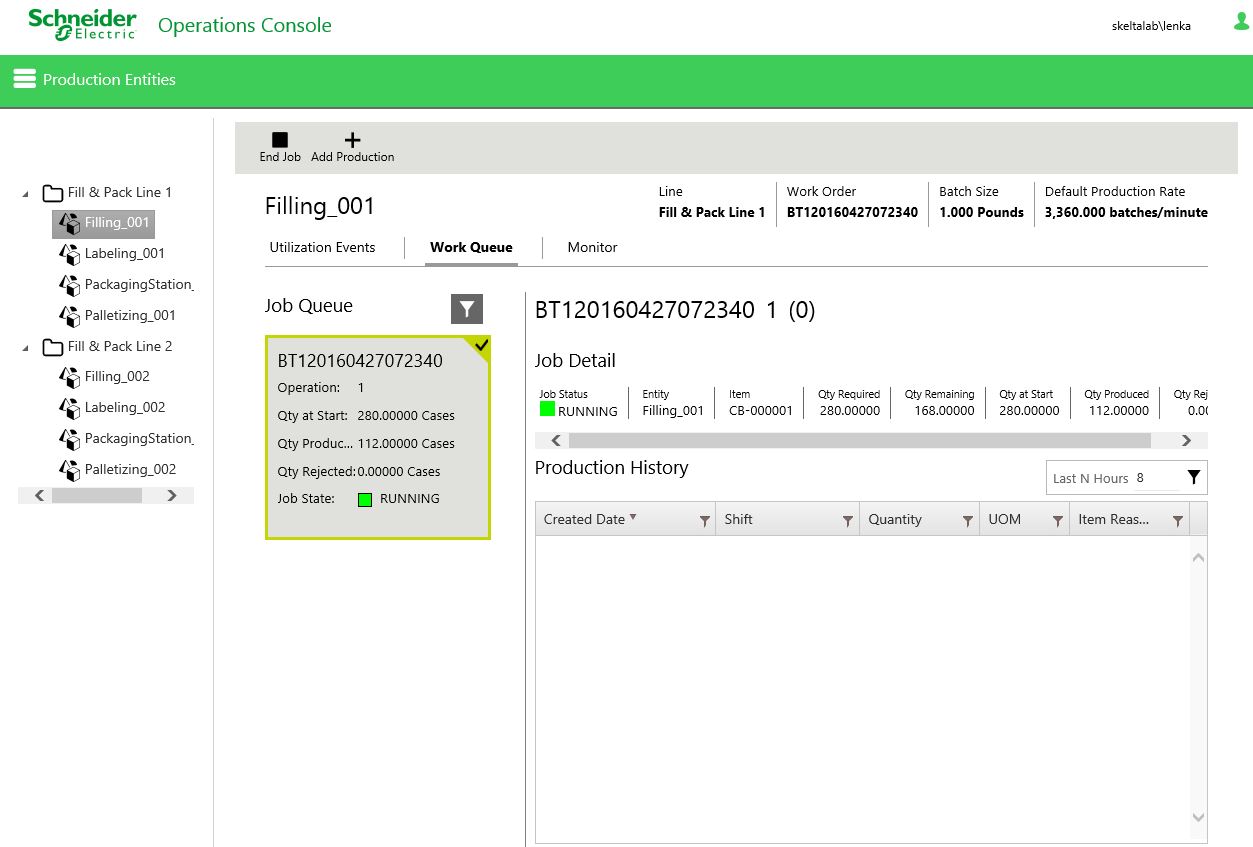1253x847 pixels.
Task: Click the Fill & Pack Line 2 folder icon
Action: point(53,347)
